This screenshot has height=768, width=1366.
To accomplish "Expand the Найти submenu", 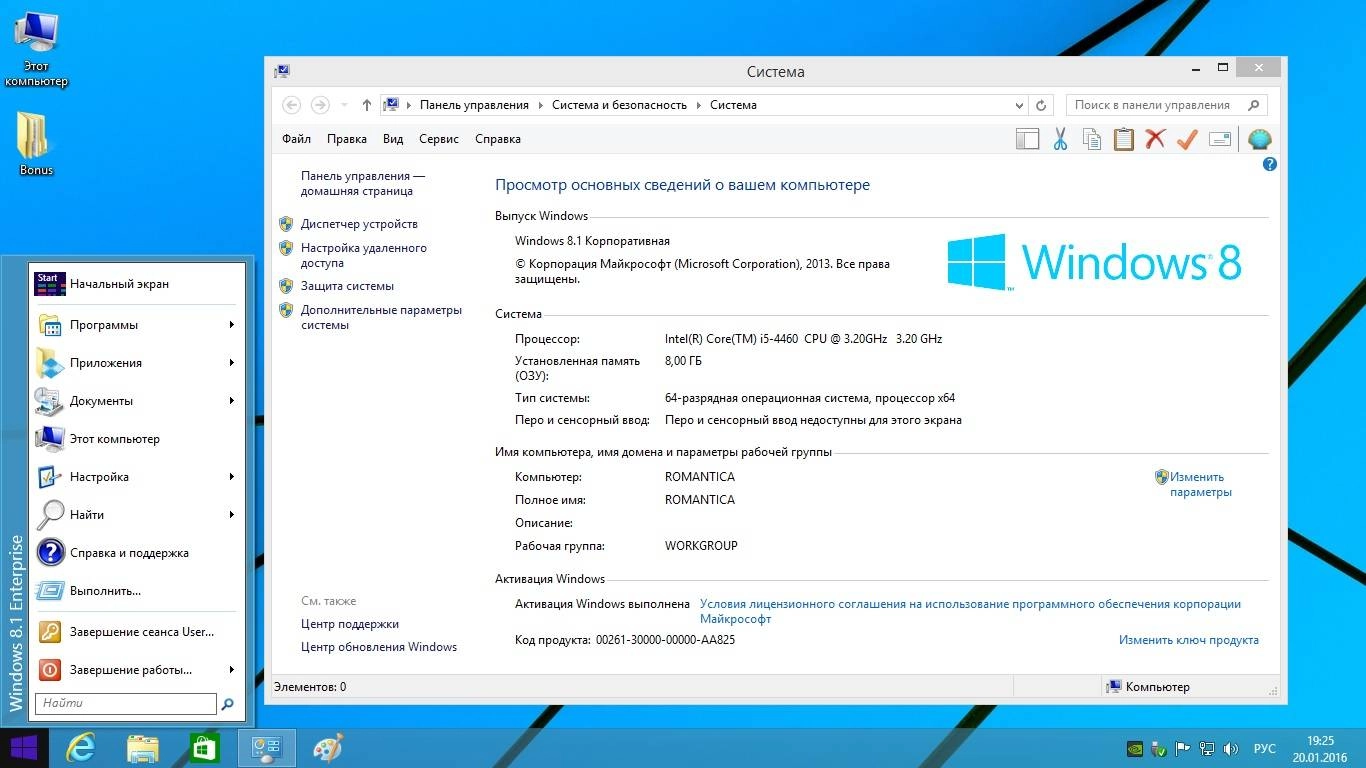I will pyautogui.click(x=231, y=515).
